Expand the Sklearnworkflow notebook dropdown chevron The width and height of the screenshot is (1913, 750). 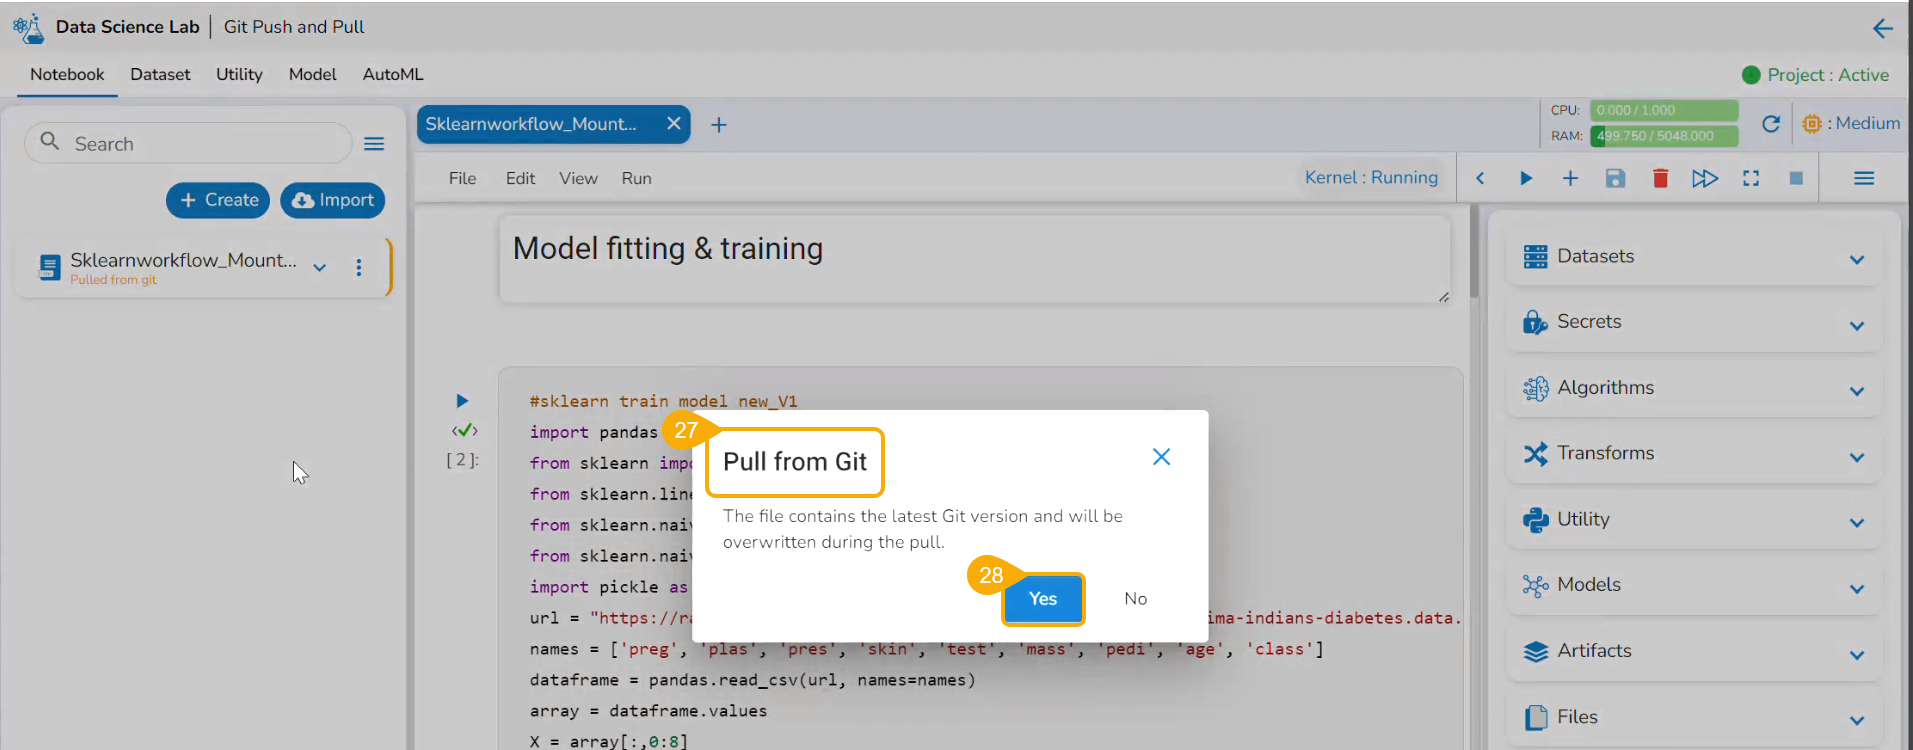tap(320, 267)
